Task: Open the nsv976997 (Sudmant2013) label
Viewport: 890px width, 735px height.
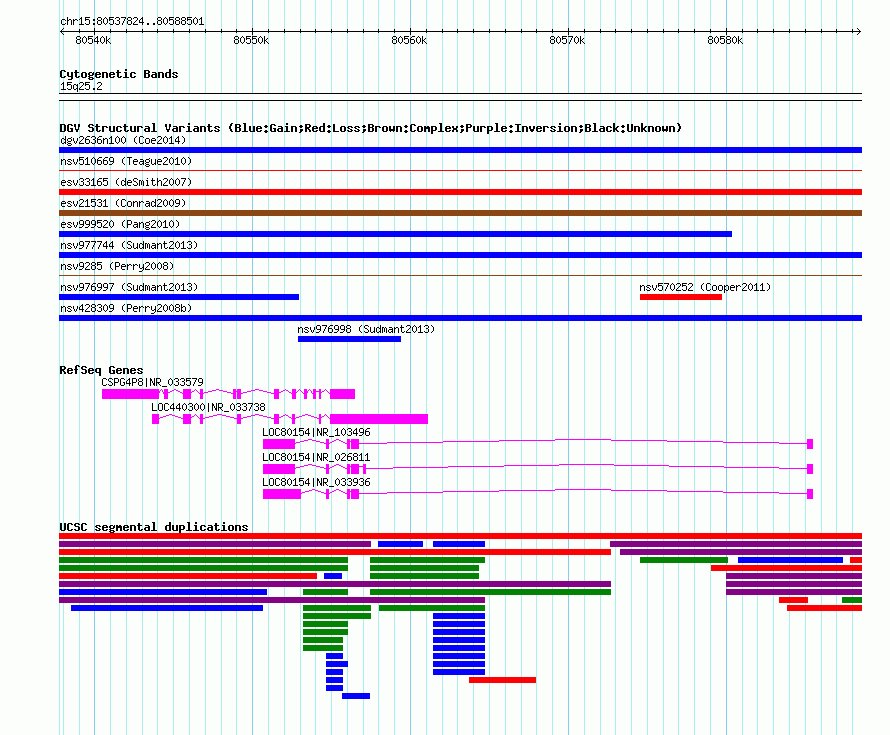Action: point(129,287)
